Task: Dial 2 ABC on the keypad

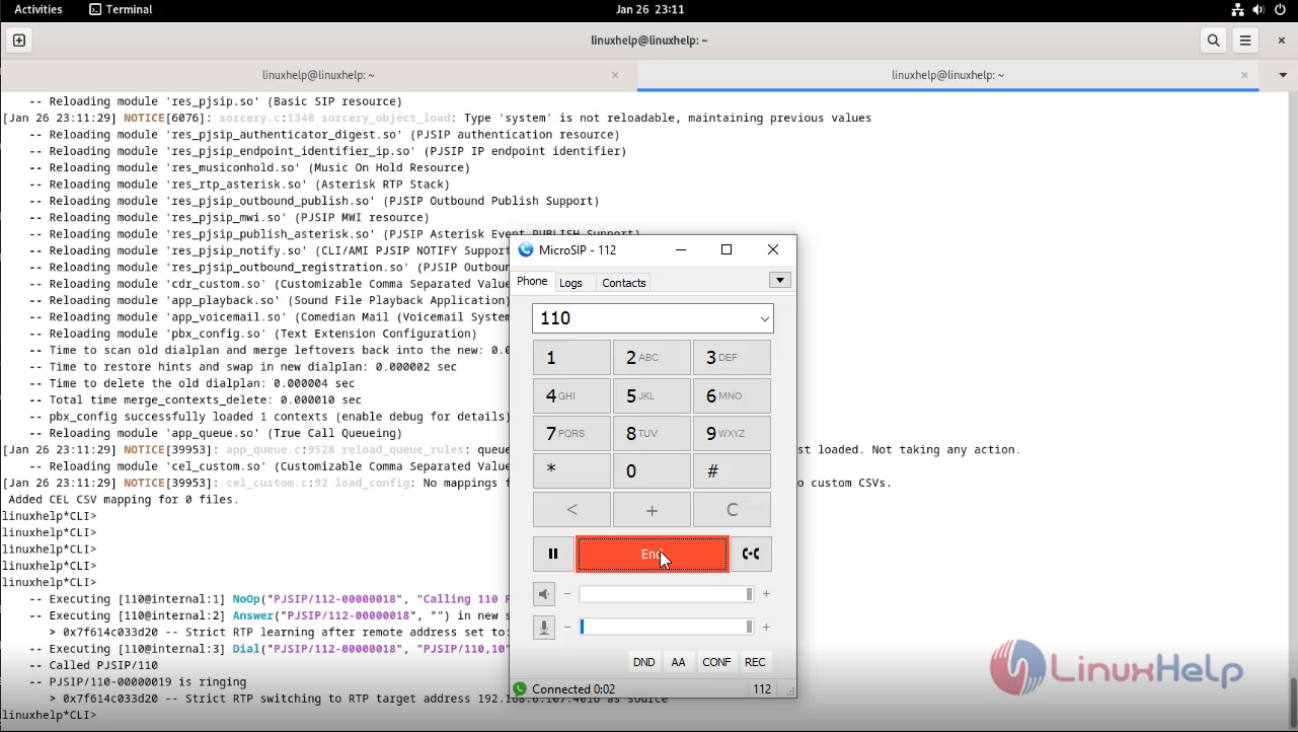Action: [651, 358]
